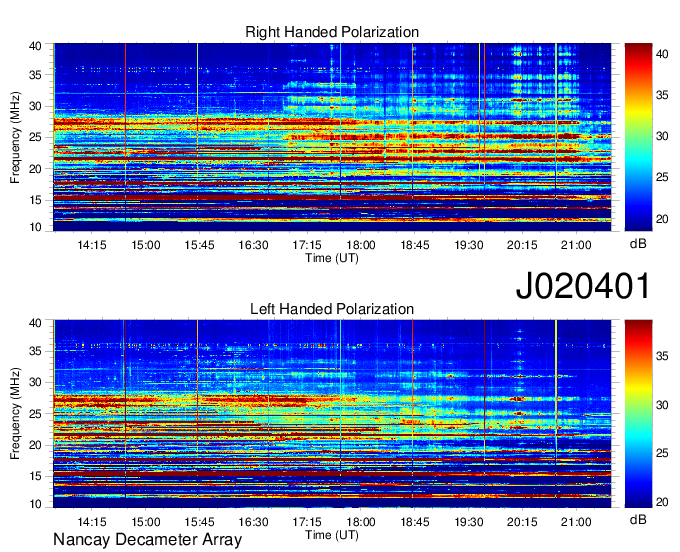Click "21:00" time tick under Left Handed plot
This screenshot has width=680, height=552.
click(x=576, y=522)
